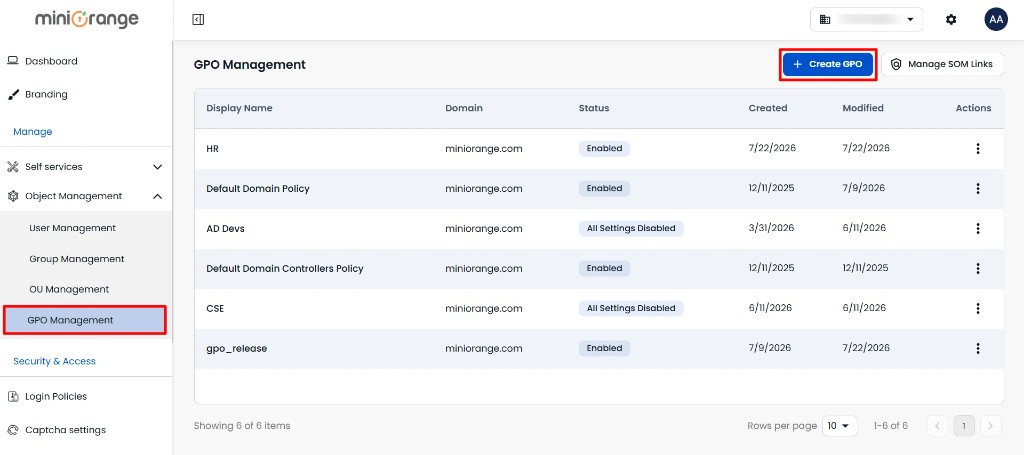The width and height of the screenshot is (1024, 455).
Task: Open actions for Default Domain Controllers Policy
Action: click(x=978, y=268)
